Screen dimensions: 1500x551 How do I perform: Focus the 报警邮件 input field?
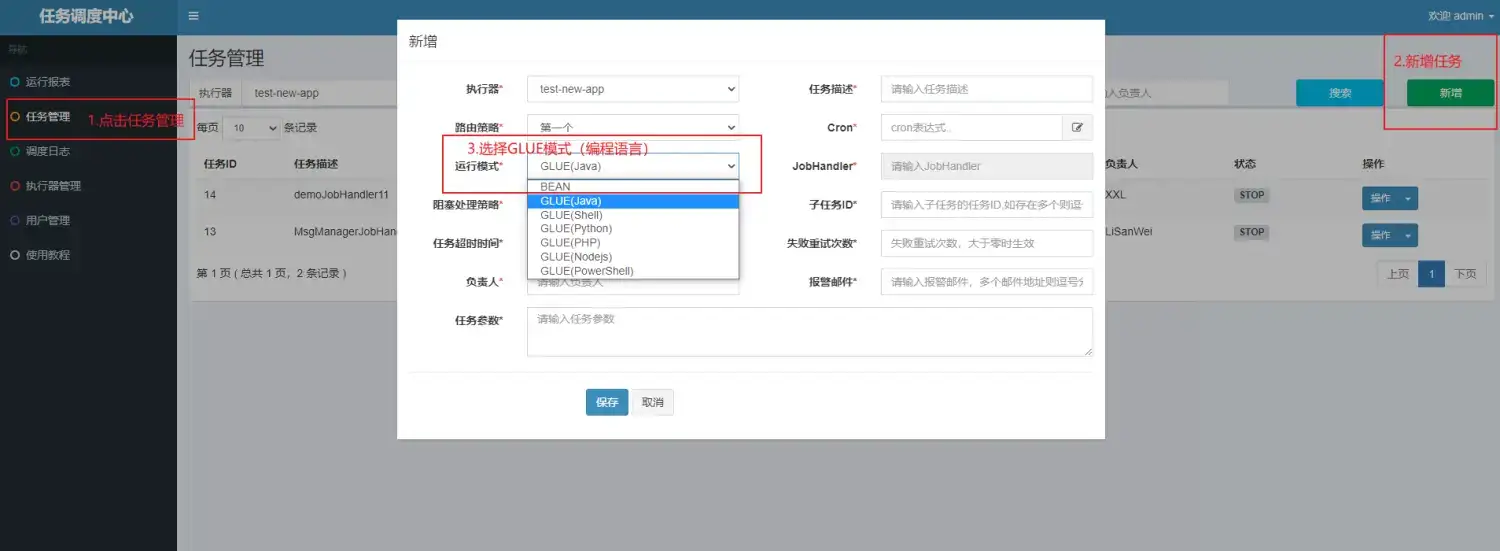(987, 282)
